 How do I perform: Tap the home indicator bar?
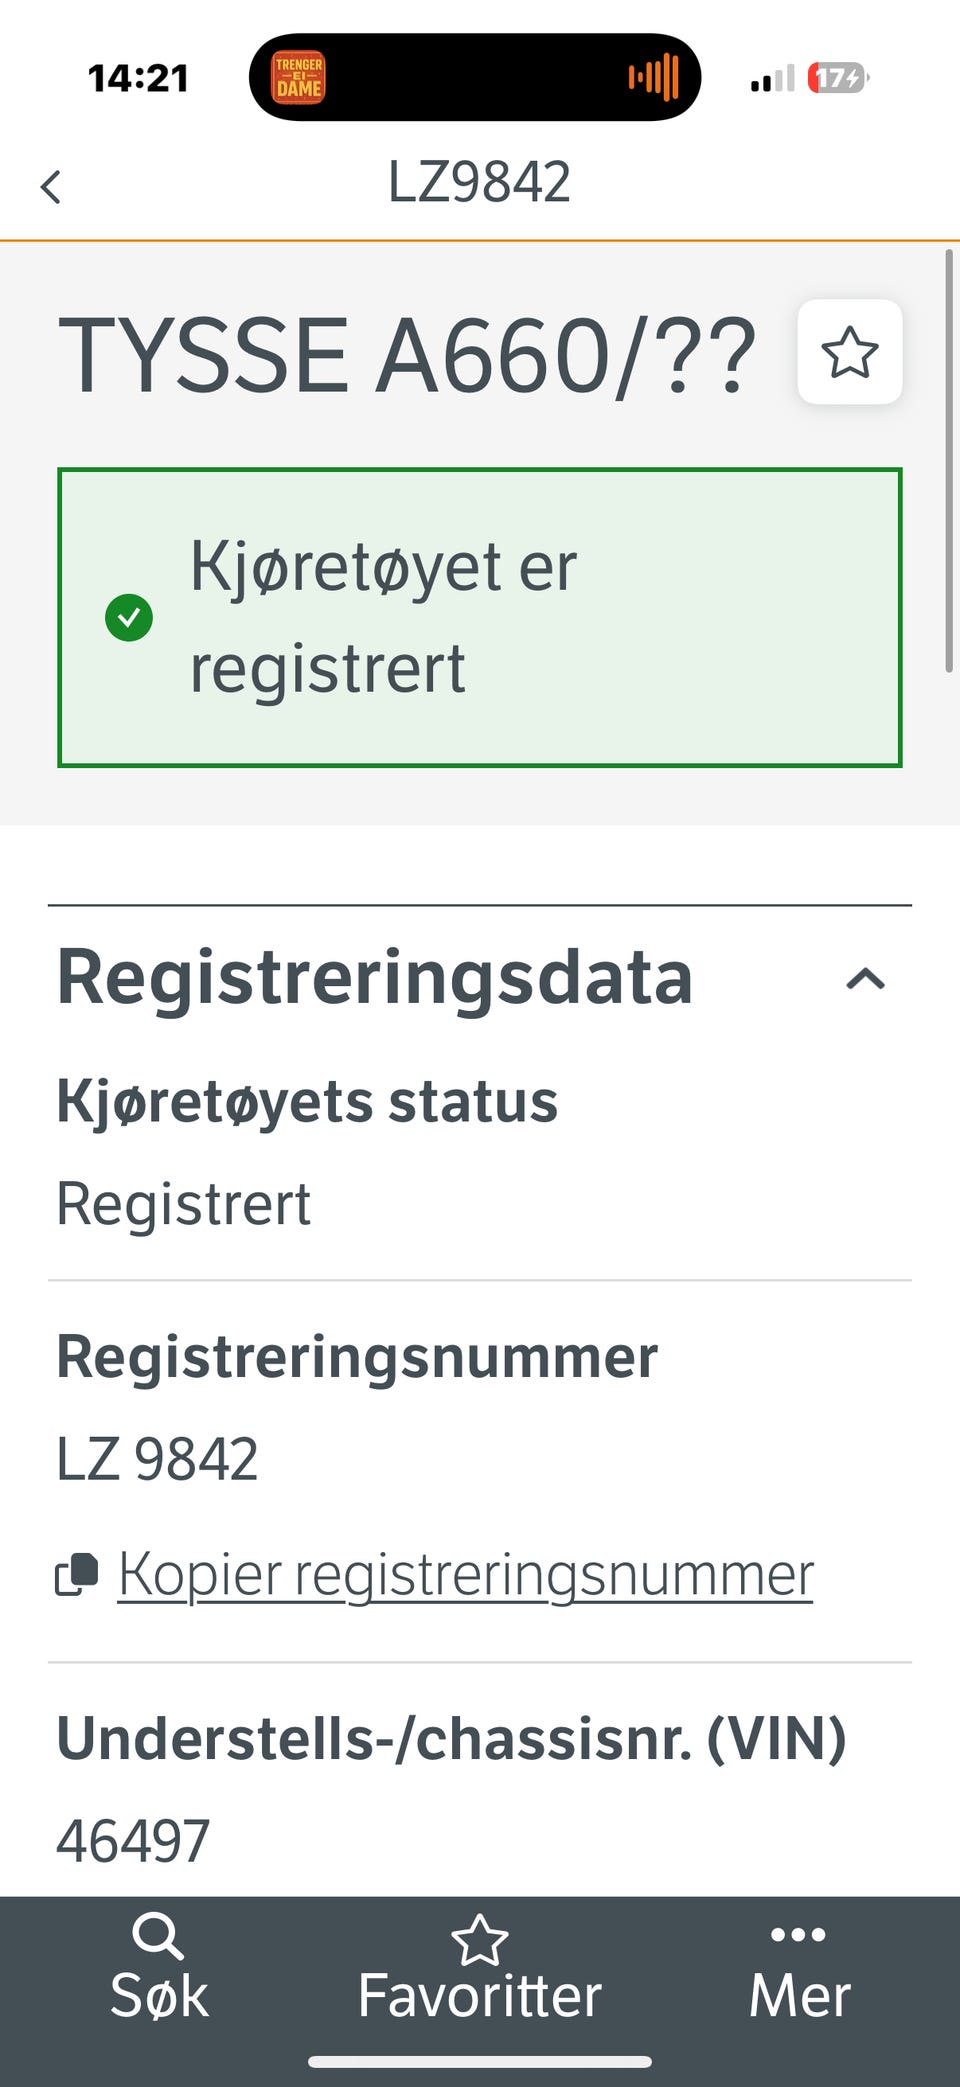(x=480, y=2061)
